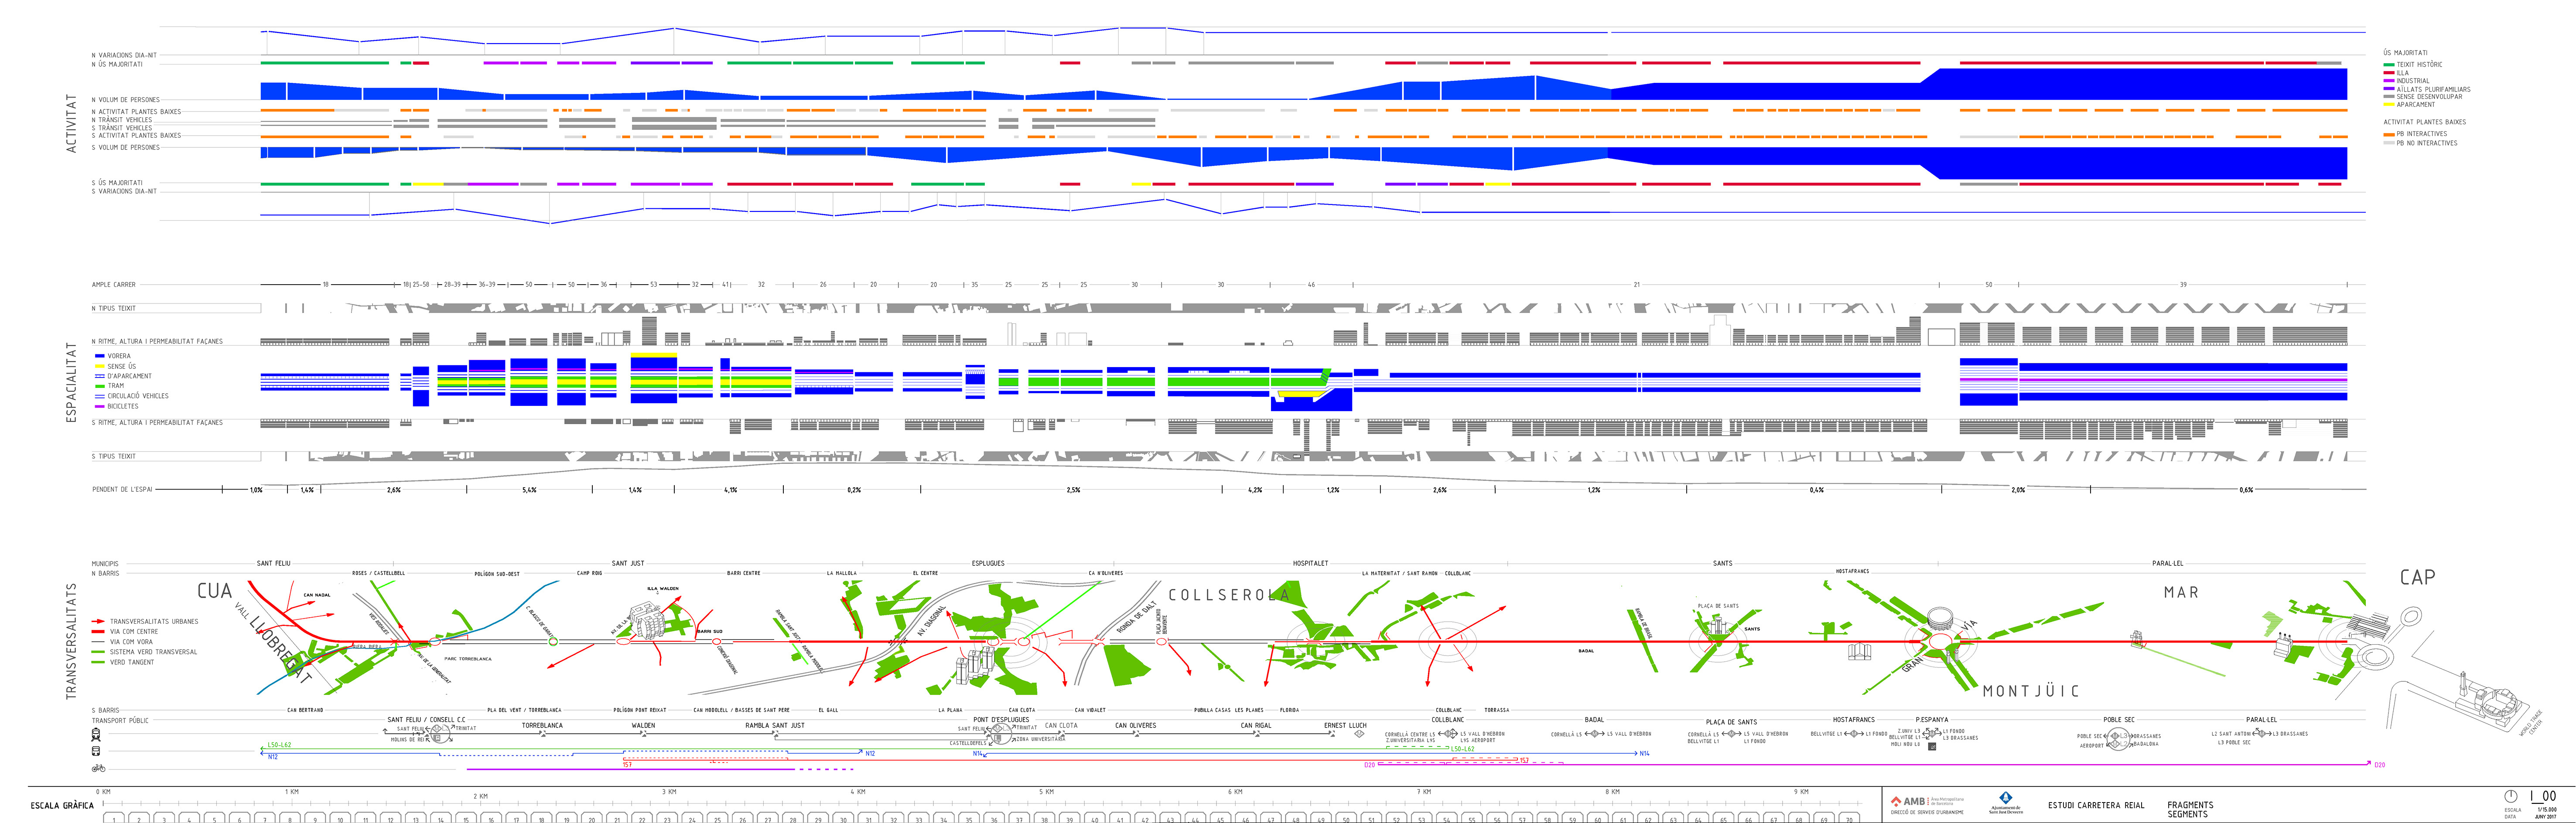The width and height of the screenshot is (2576, 823).
Task: Pick the yellow Aparcament legend swatch
Action: (2388, 105)
